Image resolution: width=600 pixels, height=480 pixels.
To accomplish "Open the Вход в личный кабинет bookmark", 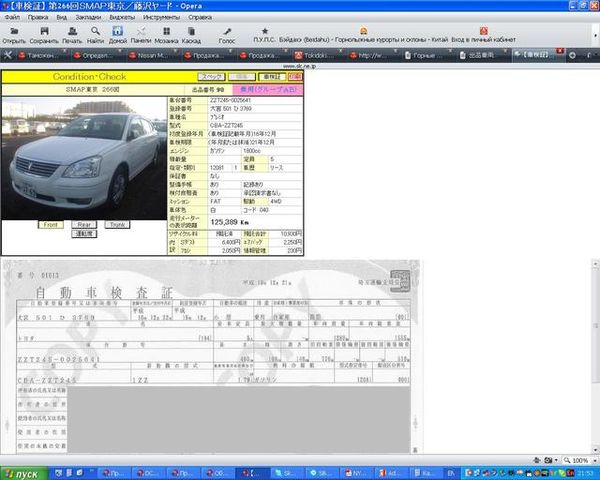I will click(484, 35).
